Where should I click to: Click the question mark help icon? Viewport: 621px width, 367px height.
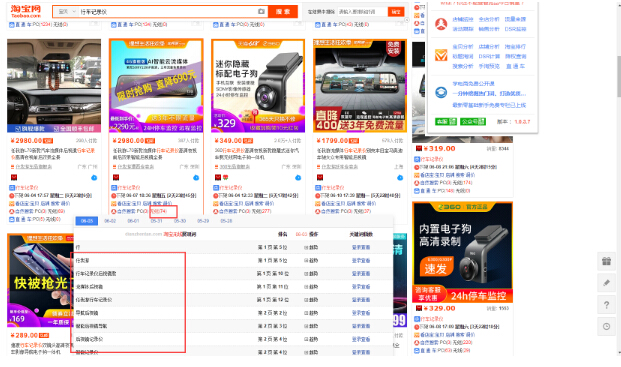606,305
